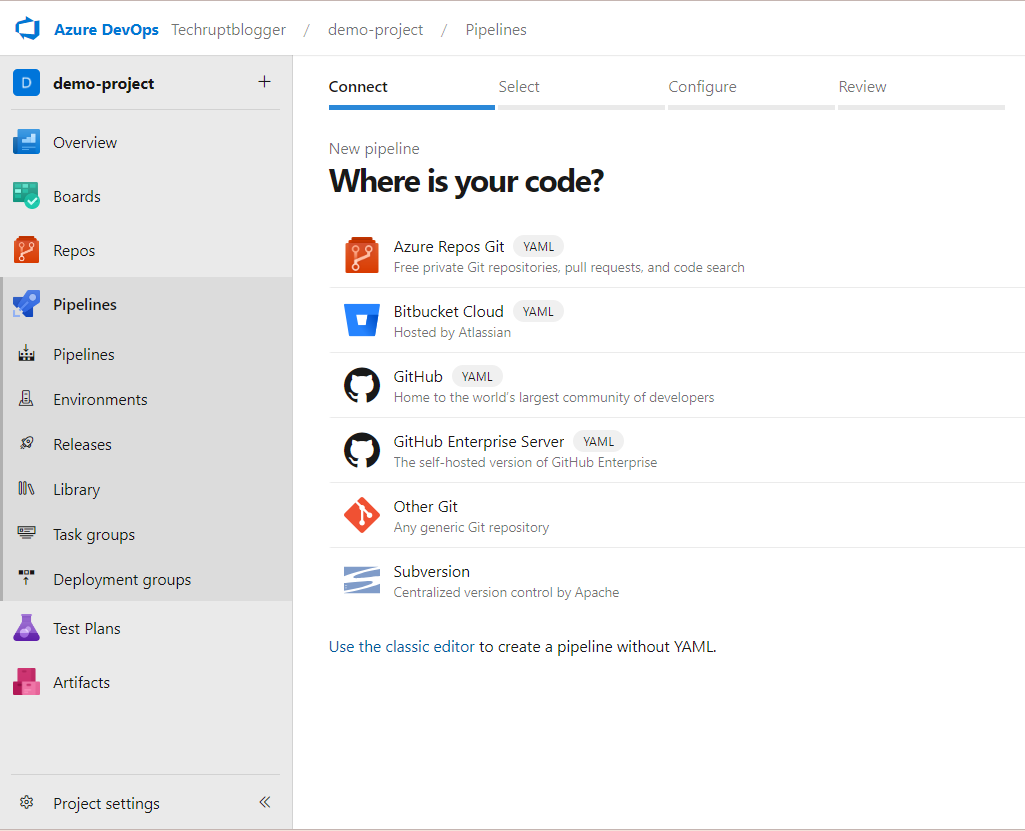Switch to the Select step tab

(519, 87)
